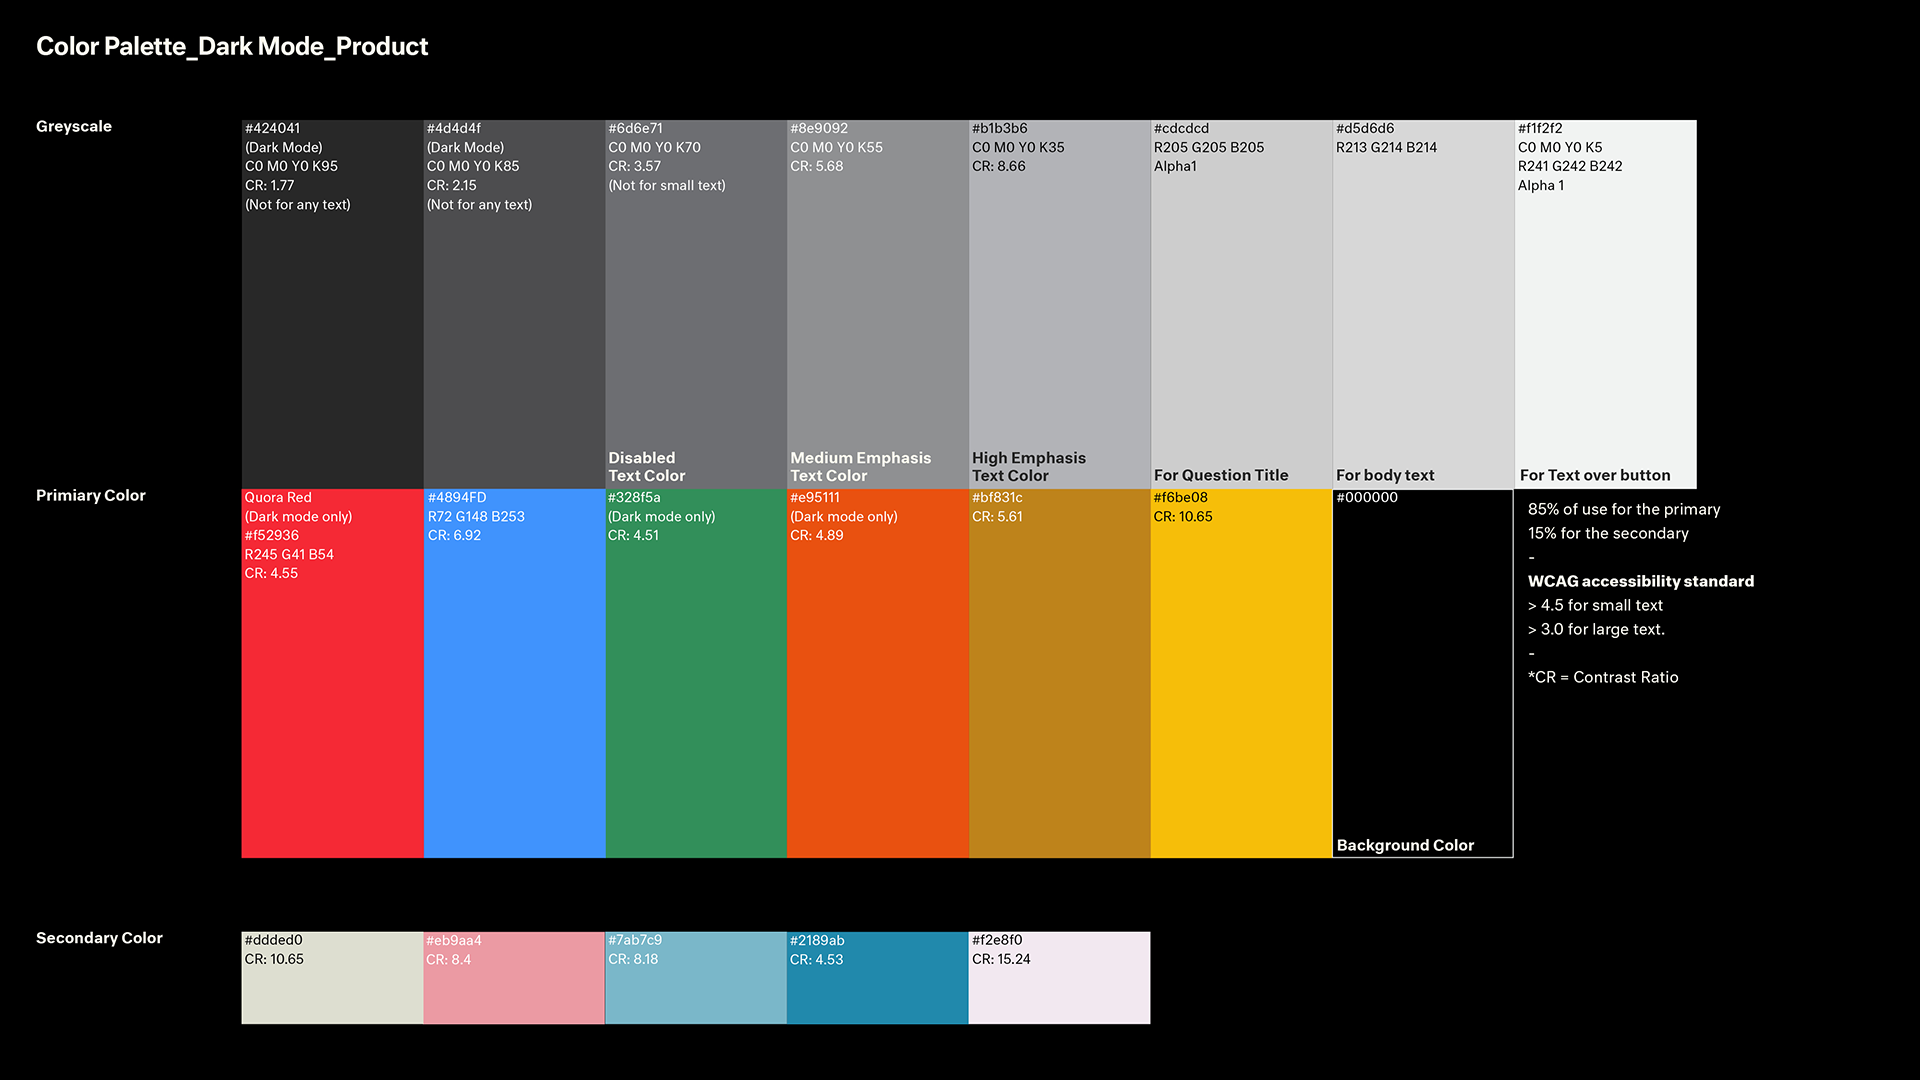This screenshot has width=1920, height=1080.
Task: Click the Color Palette_Dark Mode_Product title
Action: [x=232, y=47]
